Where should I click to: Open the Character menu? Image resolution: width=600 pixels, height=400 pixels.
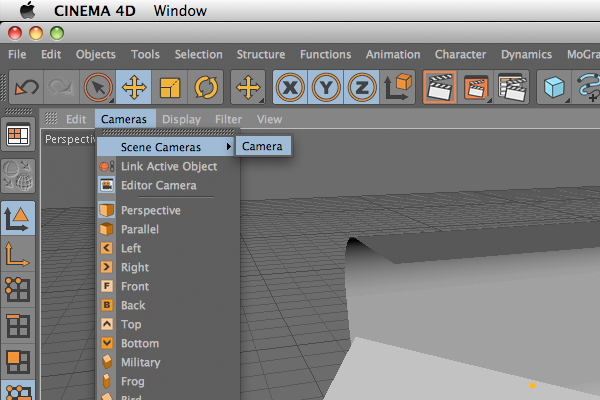pos(460,54)
